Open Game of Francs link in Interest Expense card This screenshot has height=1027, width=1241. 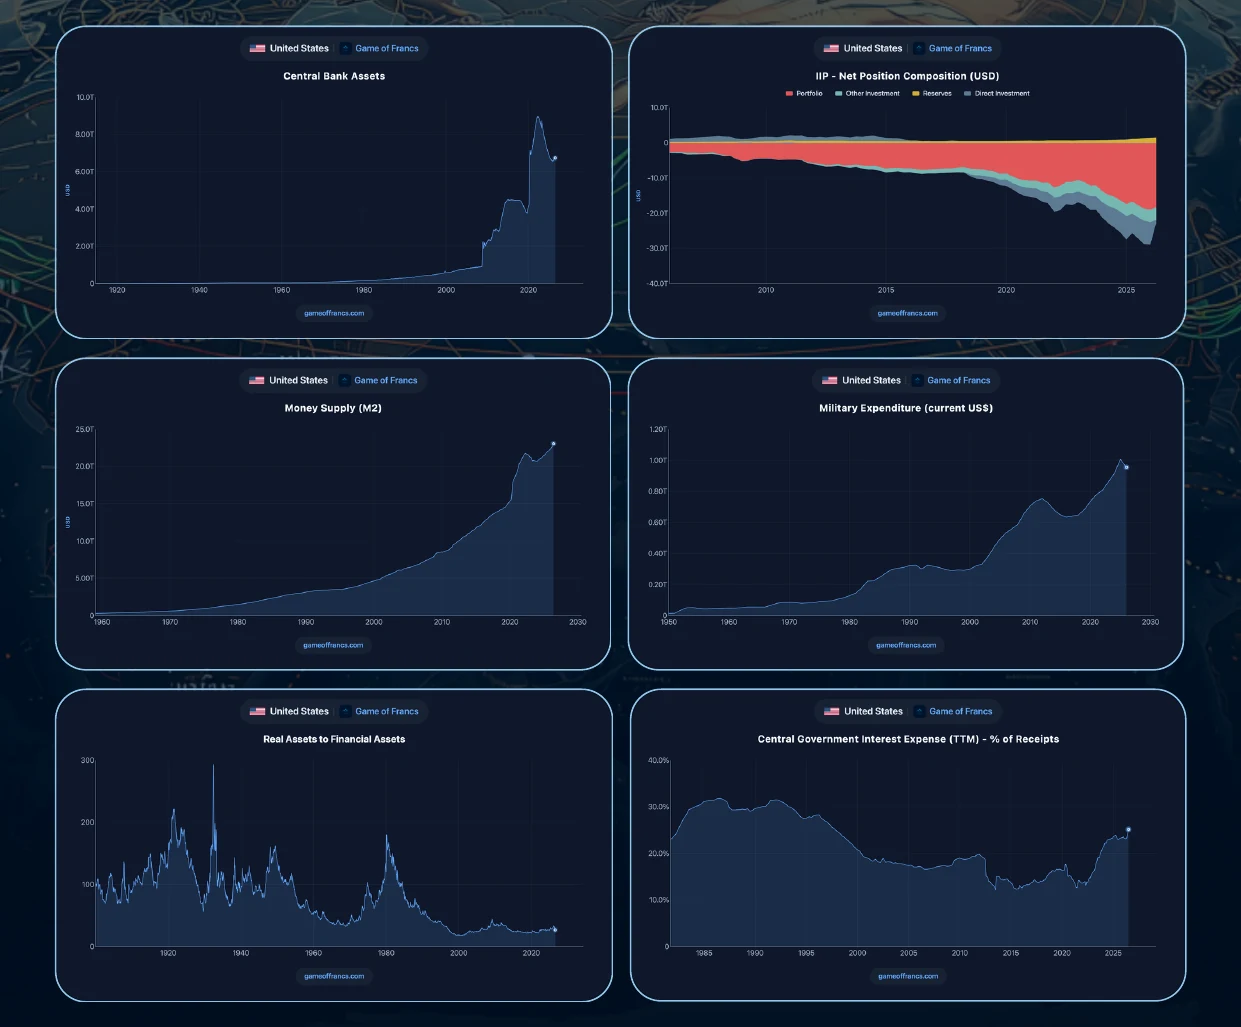(x=961, y=711)
